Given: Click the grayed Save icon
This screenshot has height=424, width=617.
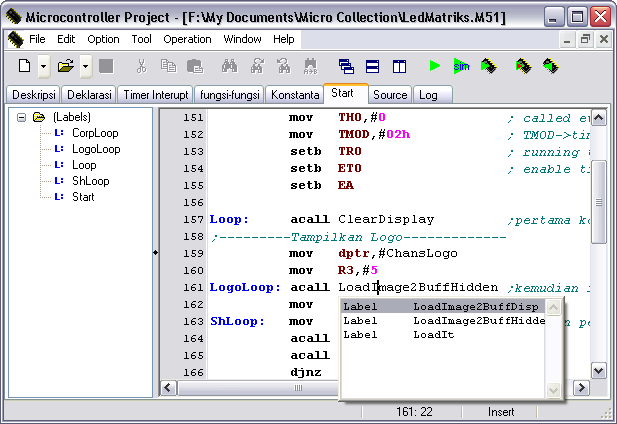Looking at the screenshot, I should point(106,66).
